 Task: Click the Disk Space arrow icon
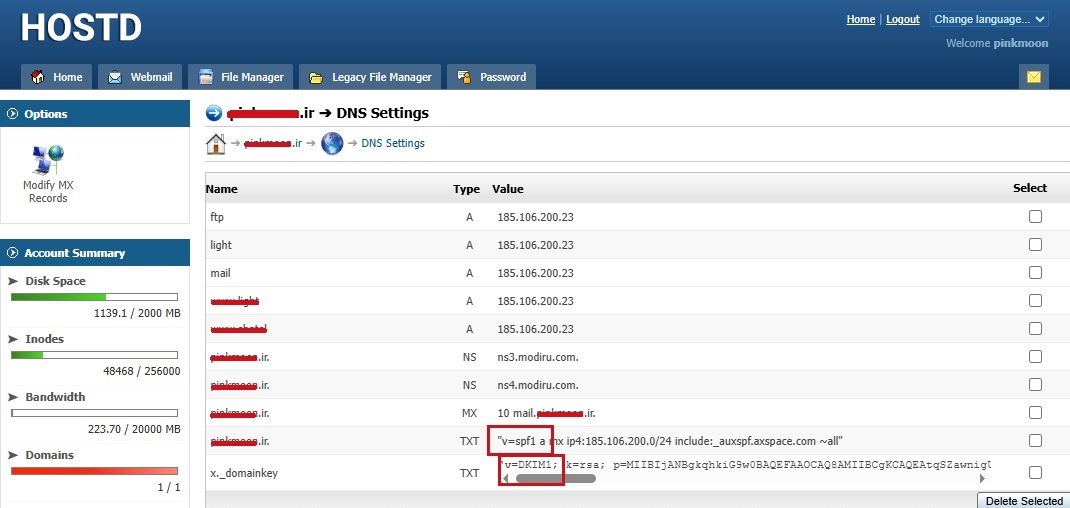point(14,281)
